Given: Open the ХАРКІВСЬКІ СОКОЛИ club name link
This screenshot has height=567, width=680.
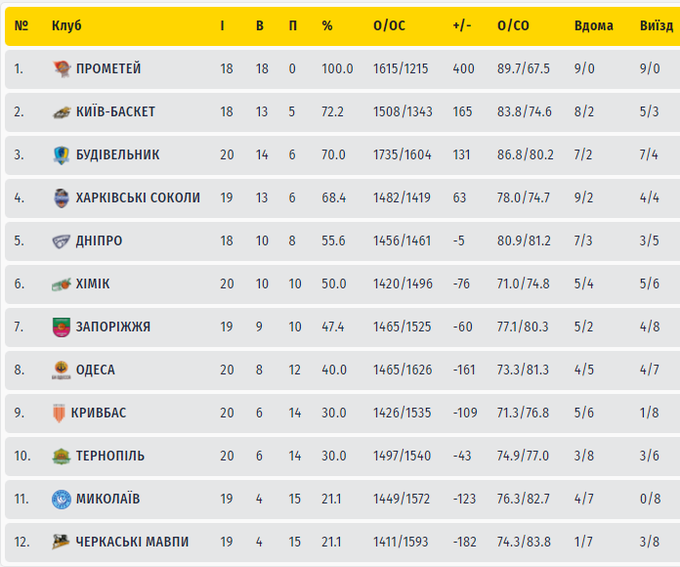Looking at the screenshot, I should [x=138, y=198].
